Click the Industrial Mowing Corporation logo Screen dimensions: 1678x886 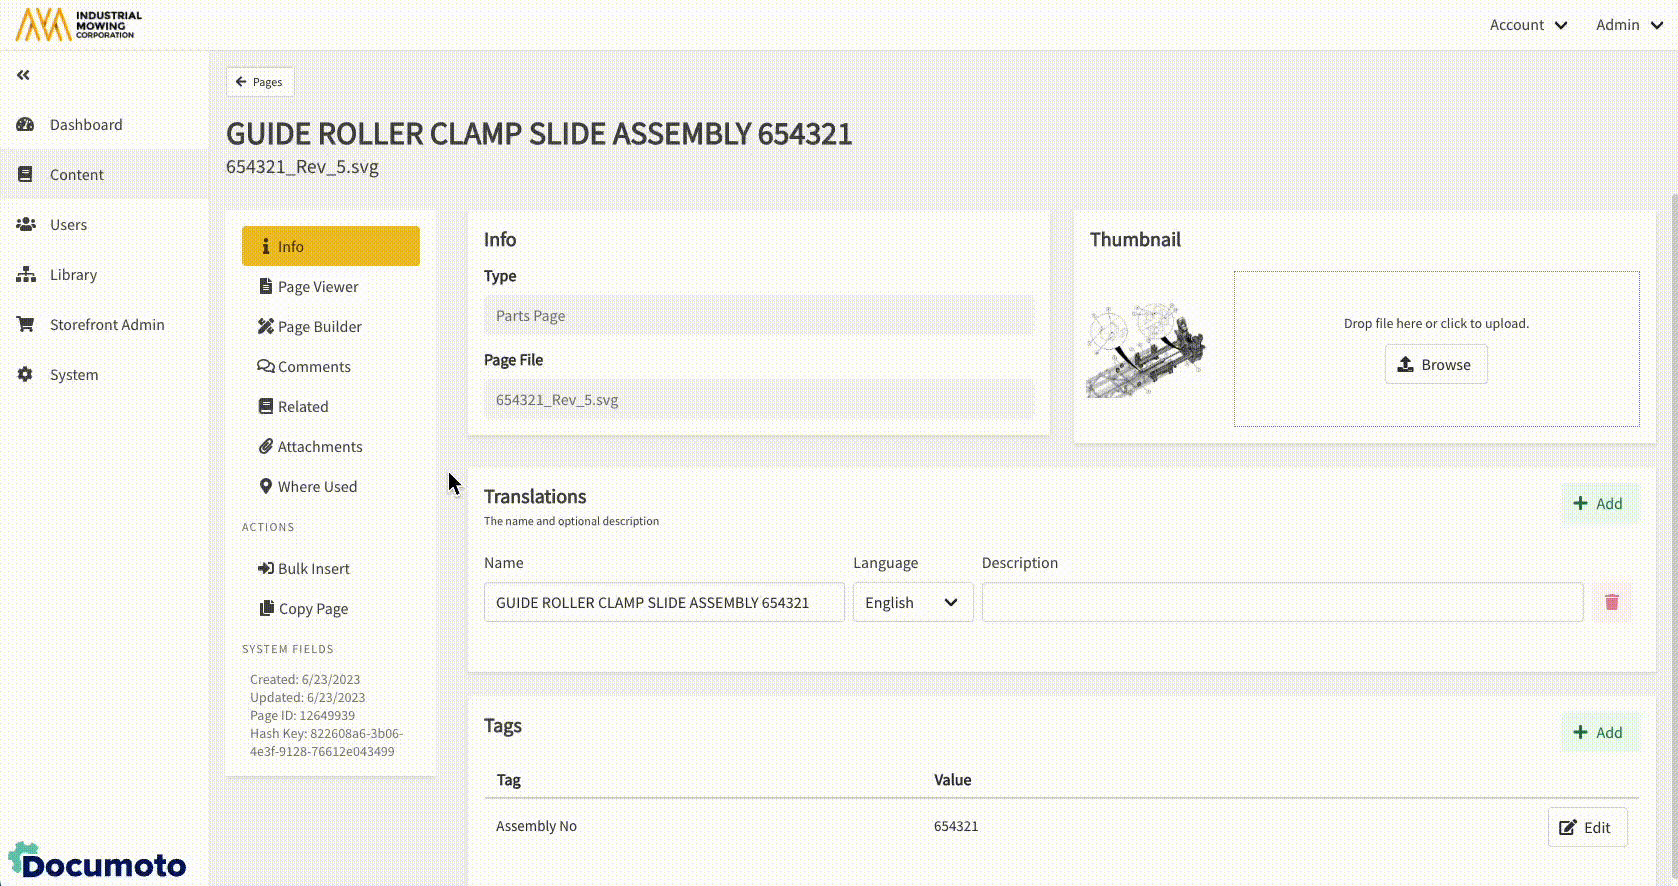click(x=79, y=25)
